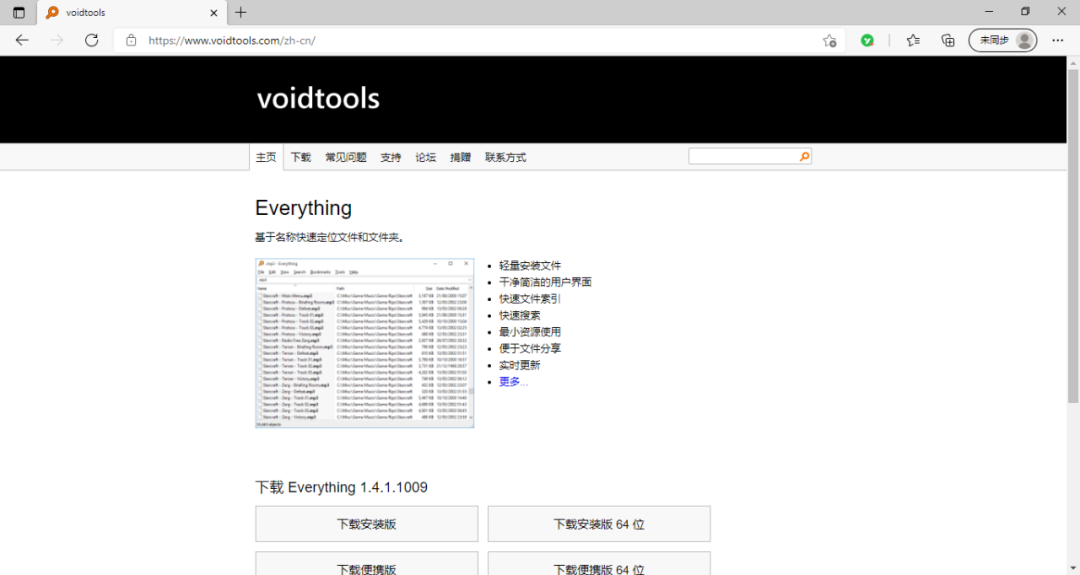The image size is (1080, 575).
Task: Click the 下载 Everything 1.4.1.1009 heading
Action: click(x=341, y=488)
